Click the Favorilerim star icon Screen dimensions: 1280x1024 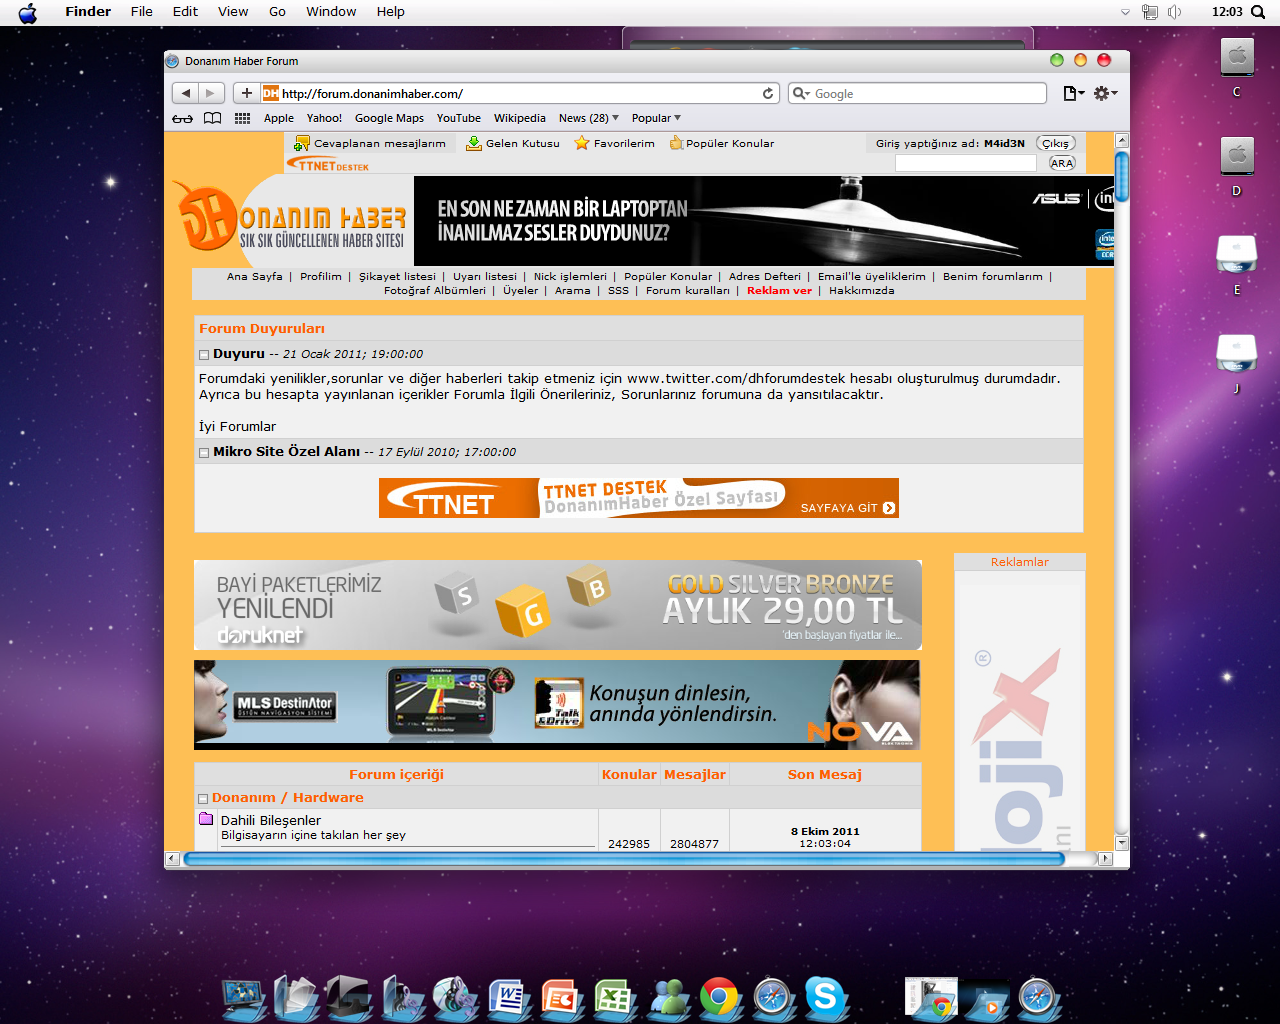582,143
